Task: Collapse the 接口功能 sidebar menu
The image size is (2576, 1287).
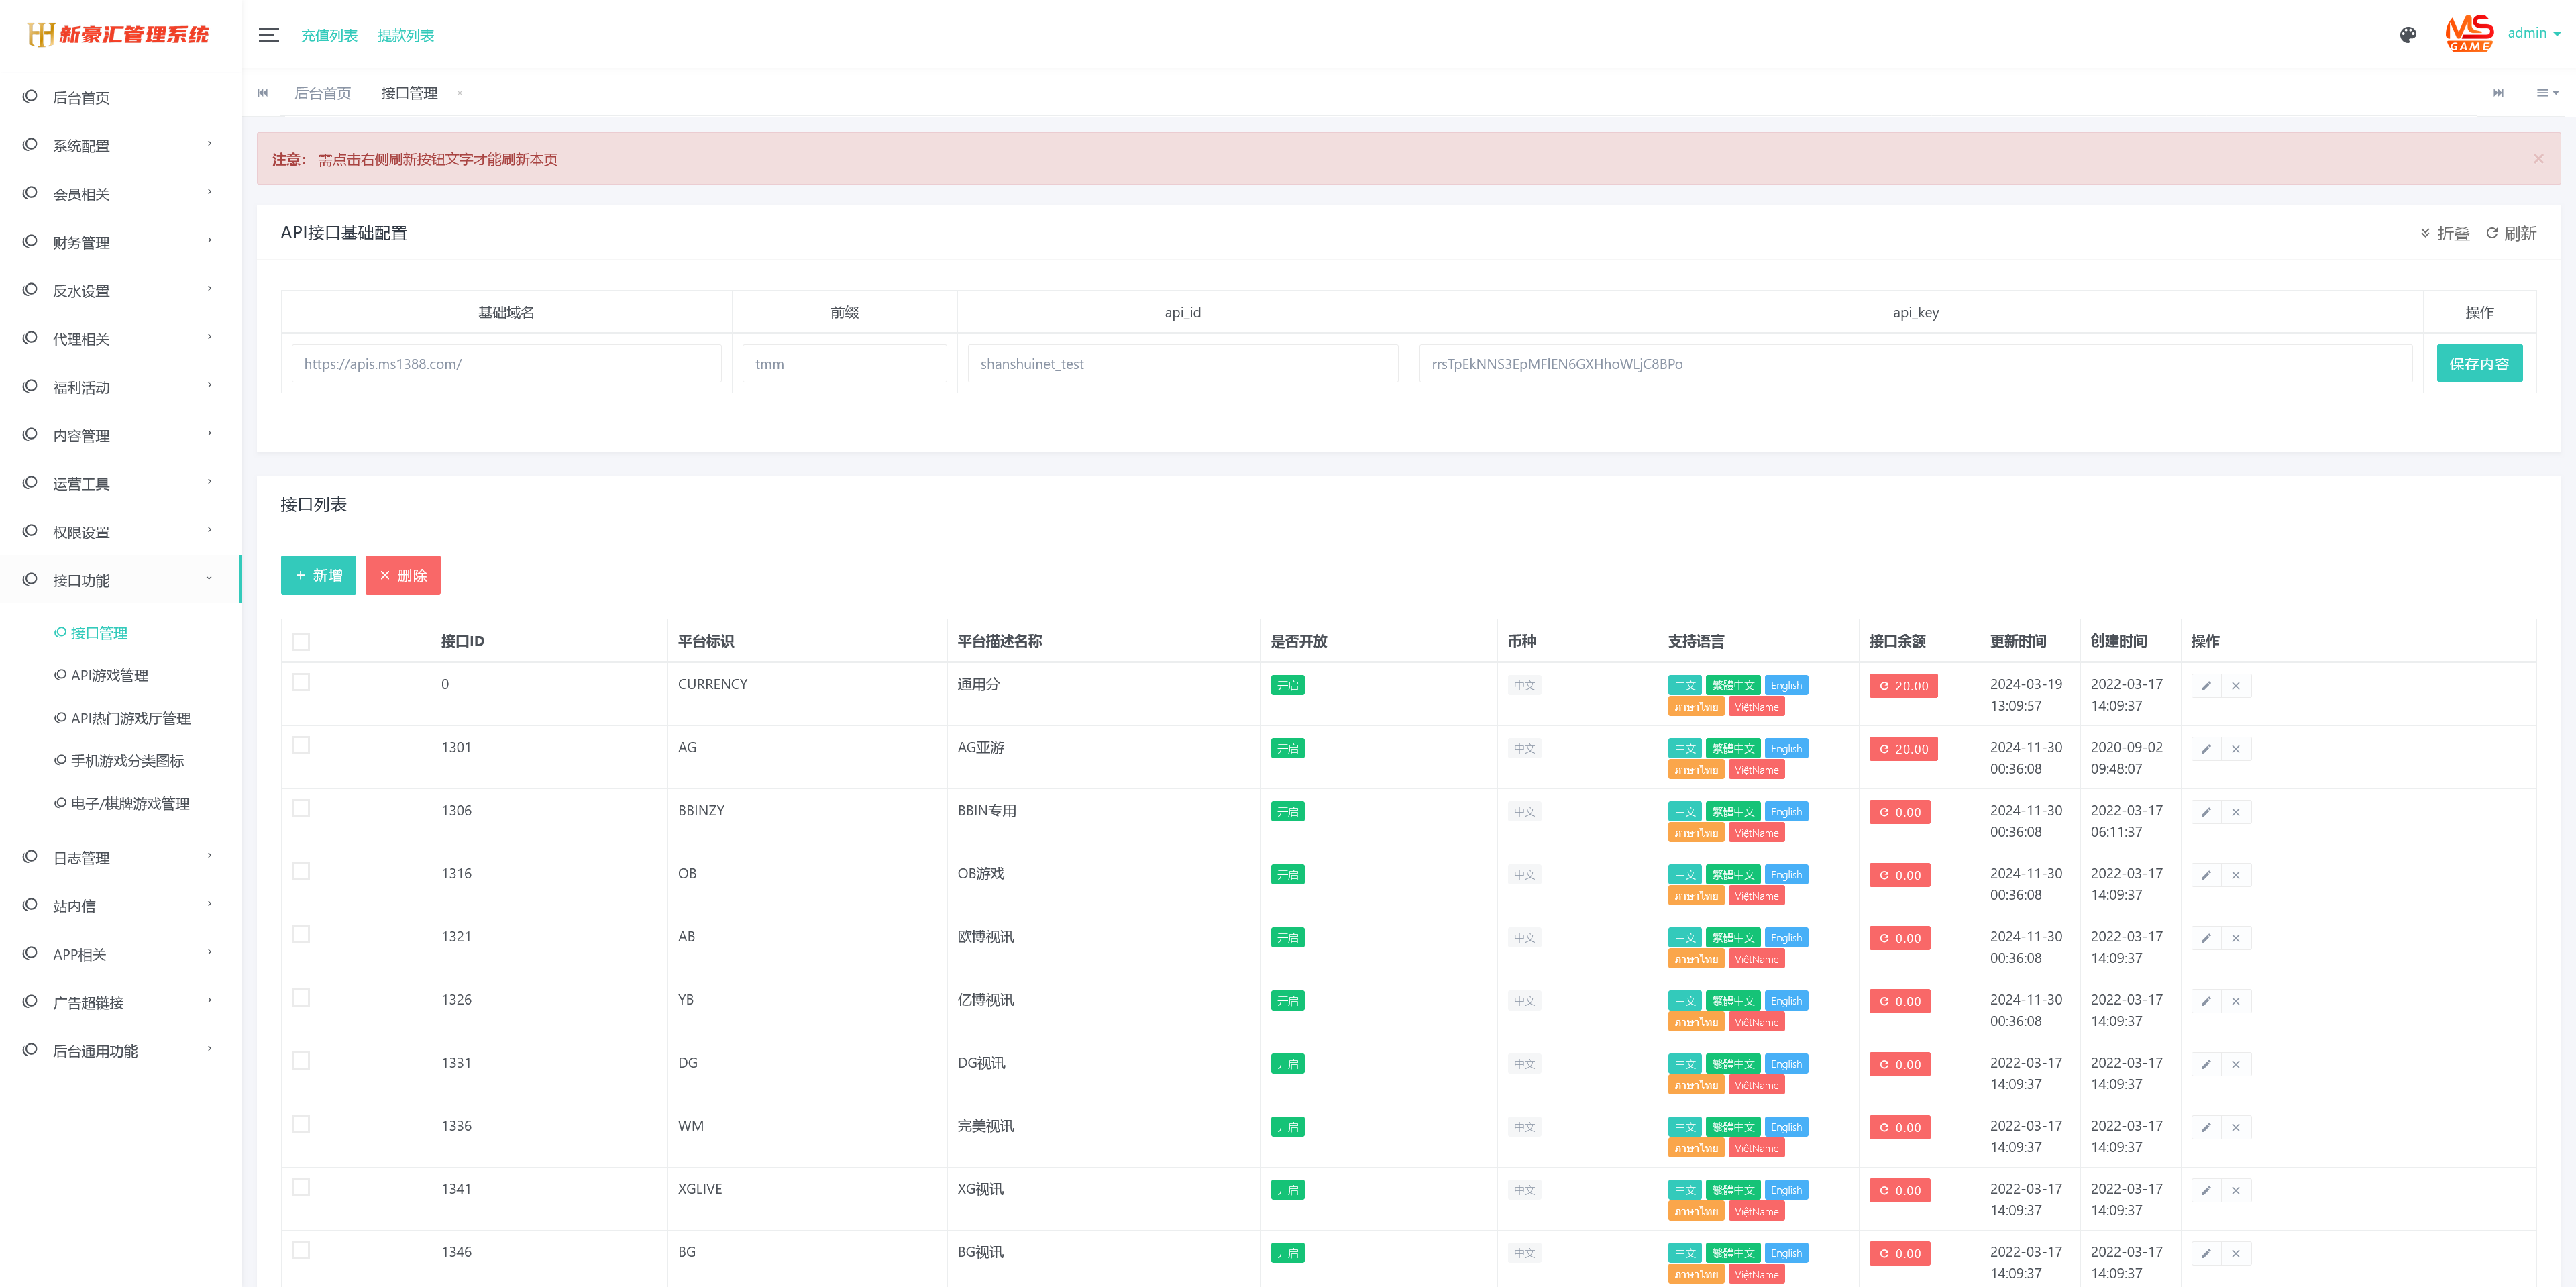Action: [120, 580]
